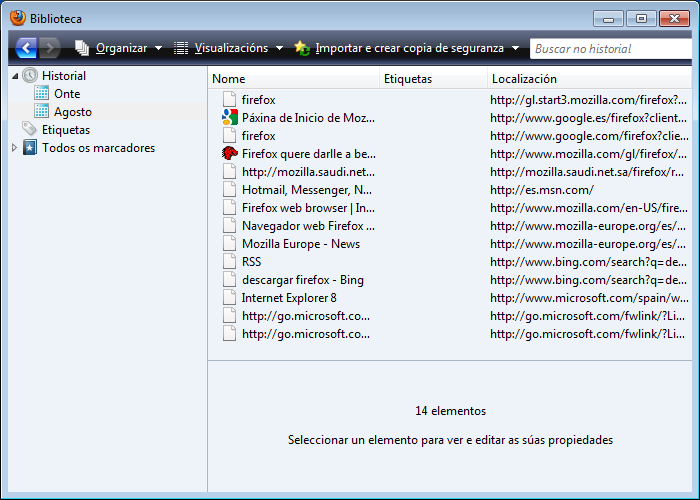
Task: Click the Historial clock icon
Action: click(x=30, y=75)
